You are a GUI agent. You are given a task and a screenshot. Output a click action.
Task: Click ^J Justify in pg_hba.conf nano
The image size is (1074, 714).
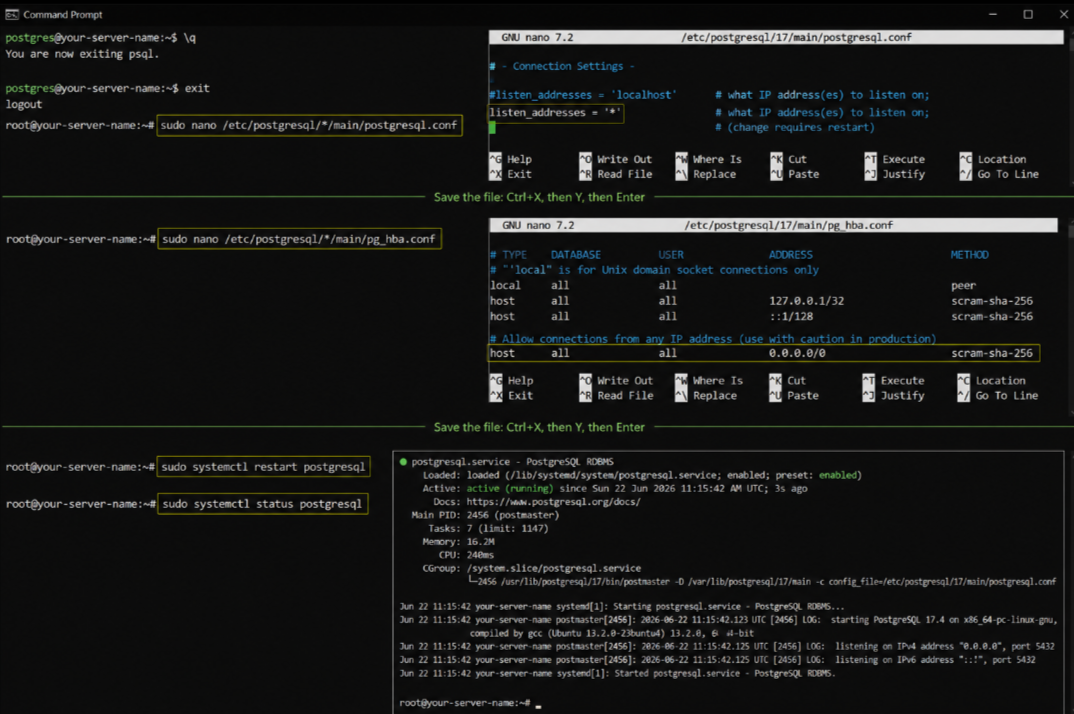click(893, 395)
